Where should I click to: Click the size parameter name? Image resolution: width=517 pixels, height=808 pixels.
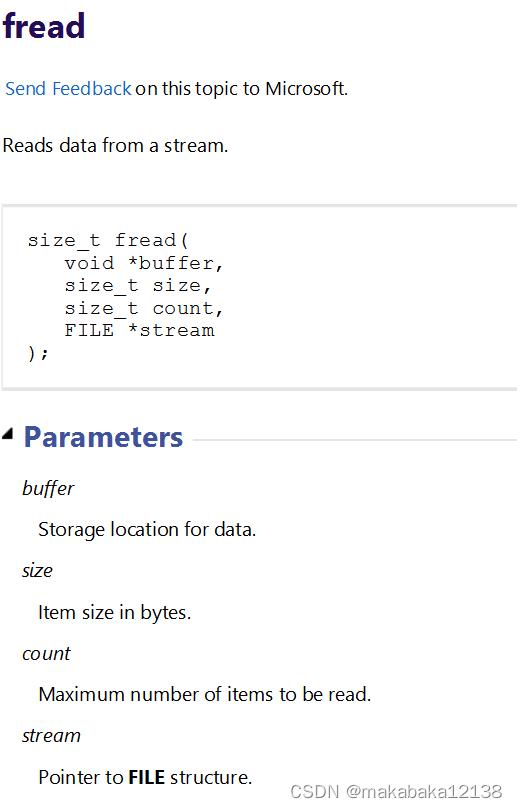[x=37, y=571]
